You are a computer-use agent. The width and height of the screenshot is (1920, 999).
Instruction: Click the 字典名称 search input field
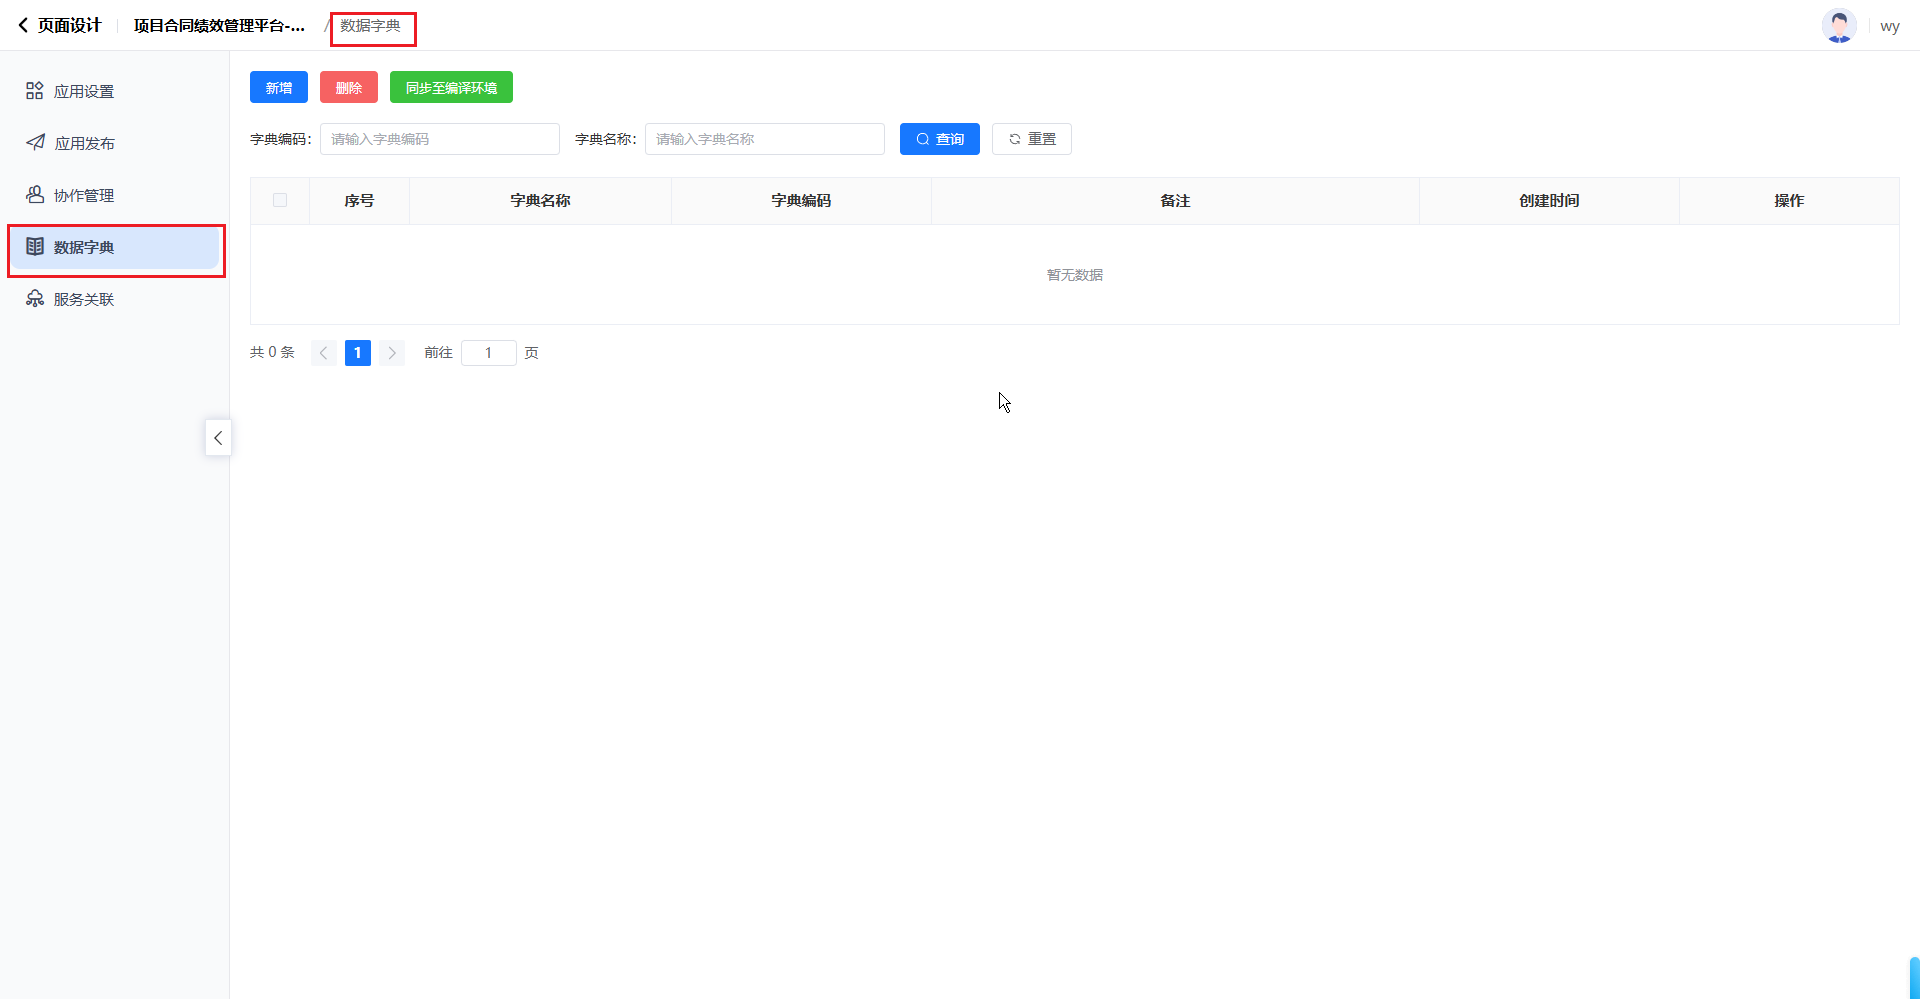[x=764, y=139]
